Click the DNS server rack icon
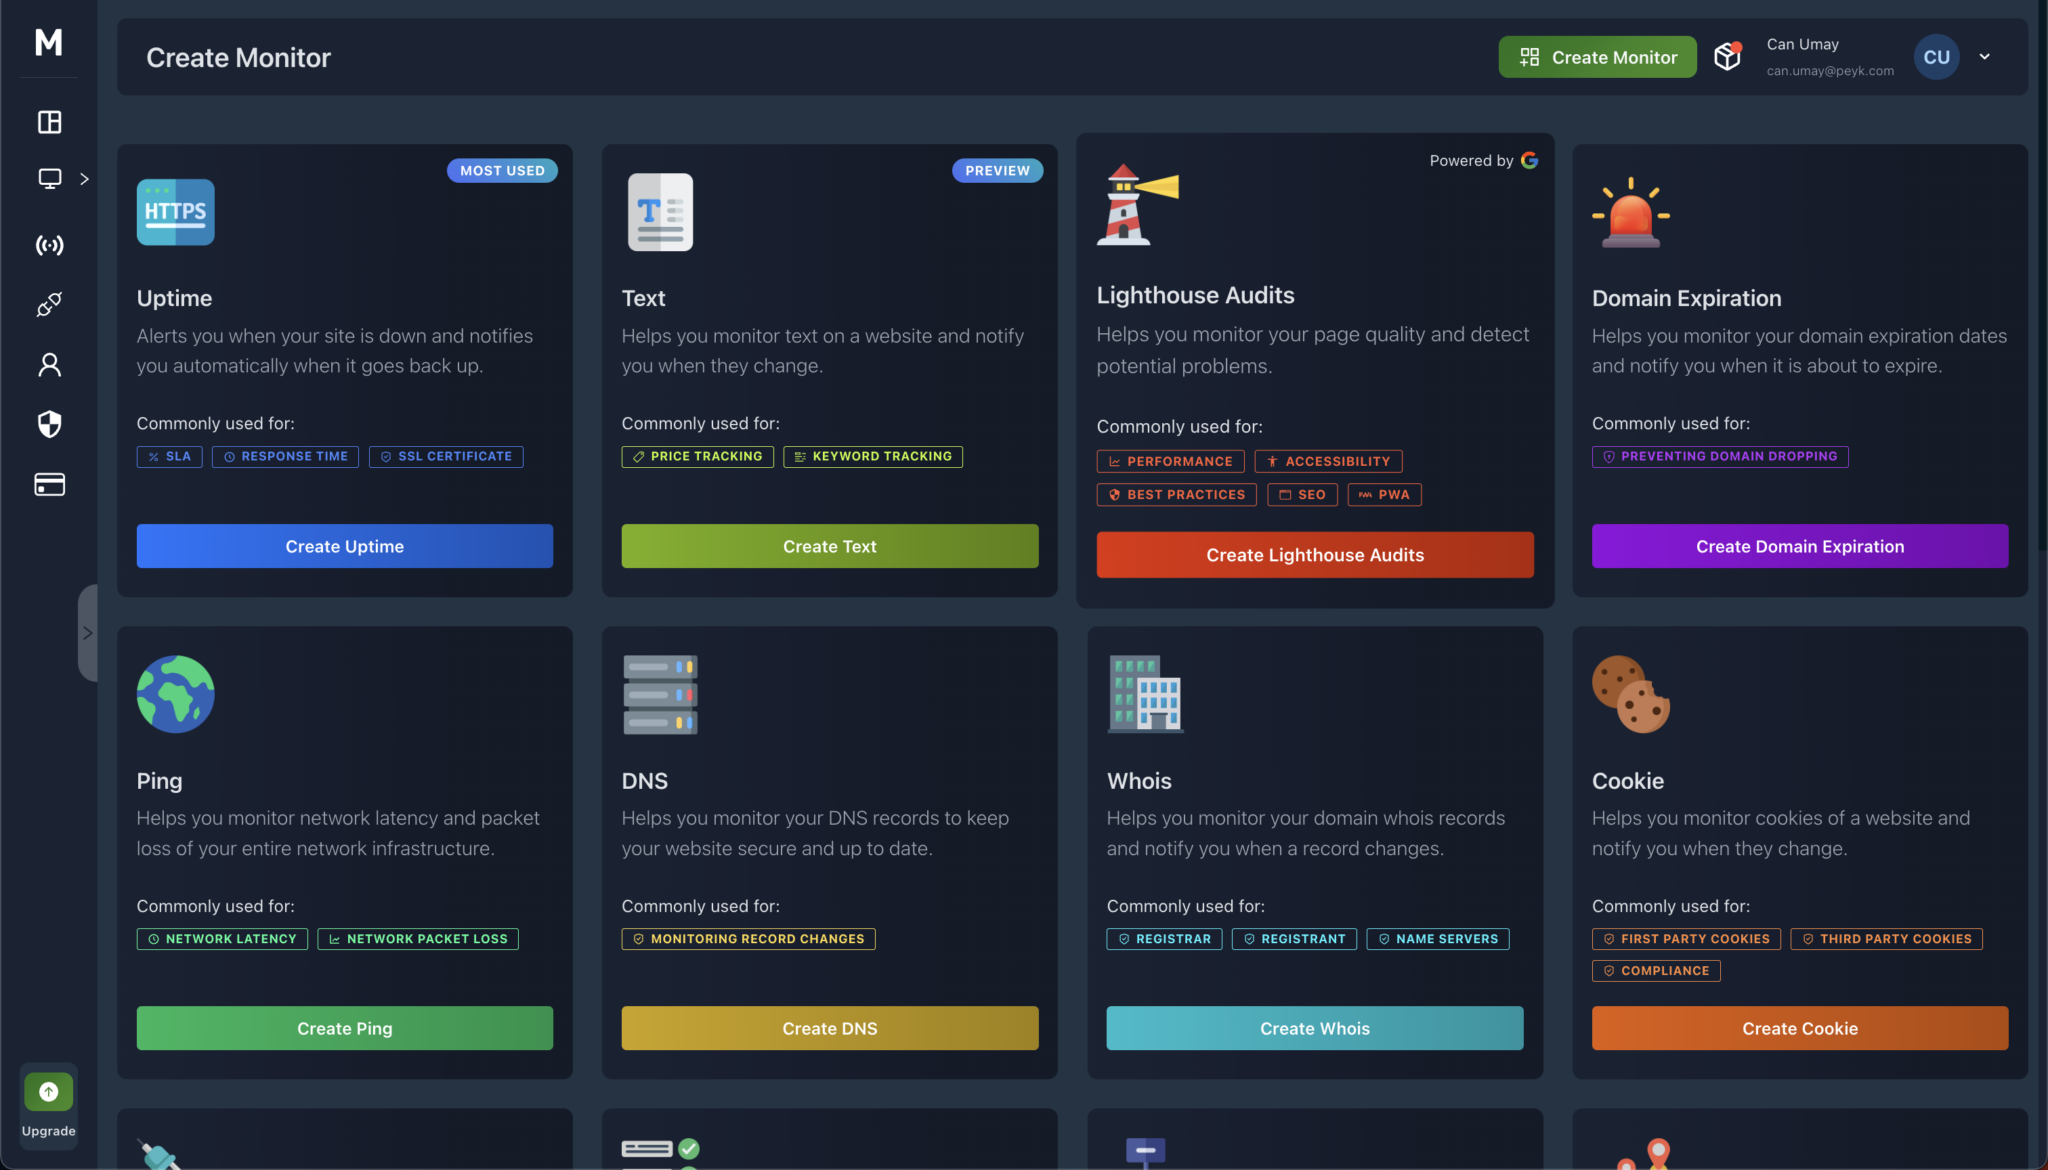 click(x=660, y=694)
